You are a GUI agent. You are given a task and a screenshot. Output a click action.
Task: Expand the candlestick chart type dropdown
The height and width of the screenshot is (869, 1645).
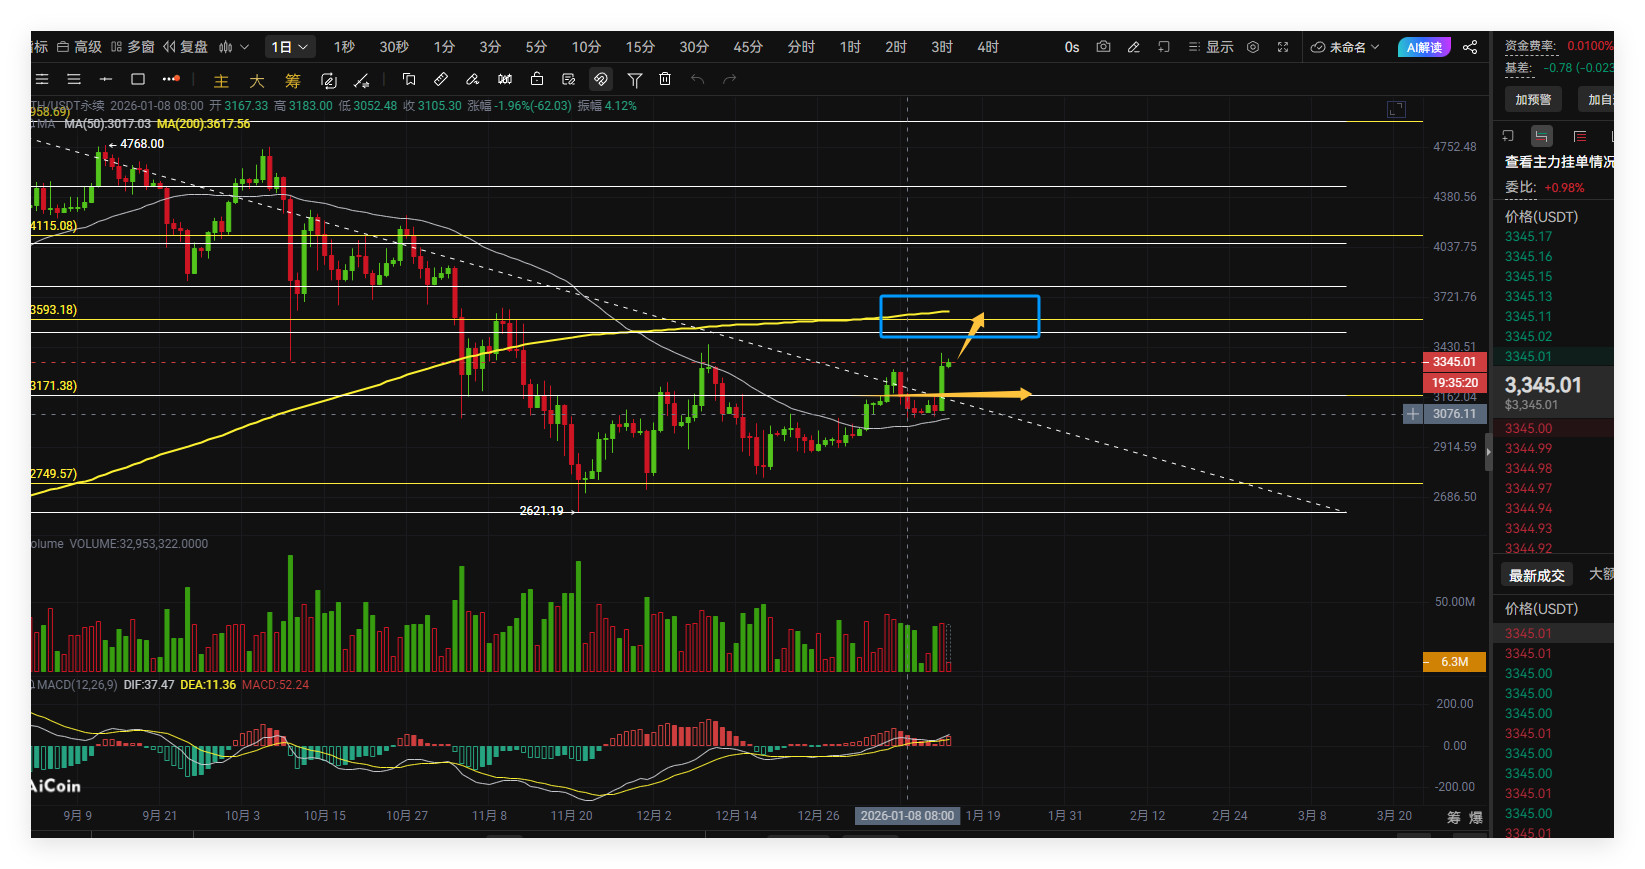click(x=234, y=47)
